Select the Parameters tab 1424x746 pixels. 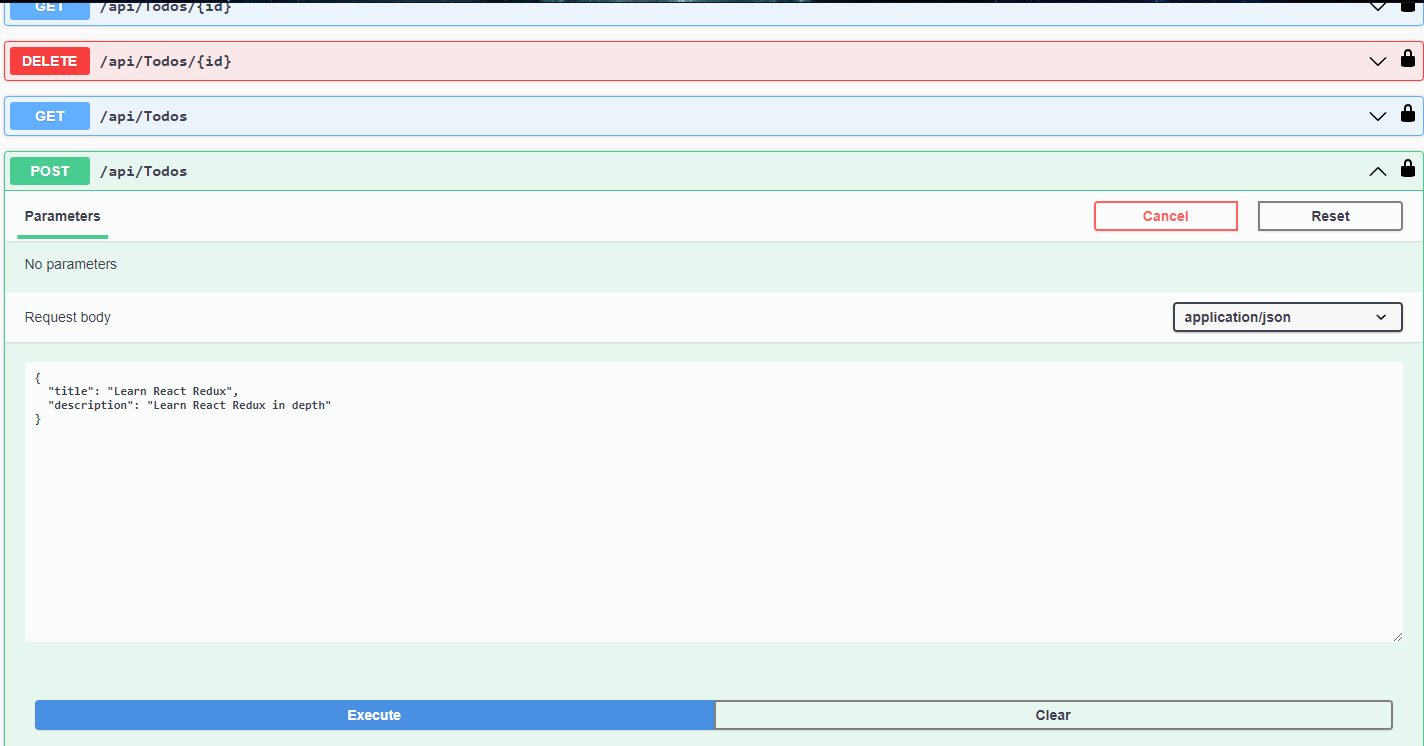(x=63, y=216)
